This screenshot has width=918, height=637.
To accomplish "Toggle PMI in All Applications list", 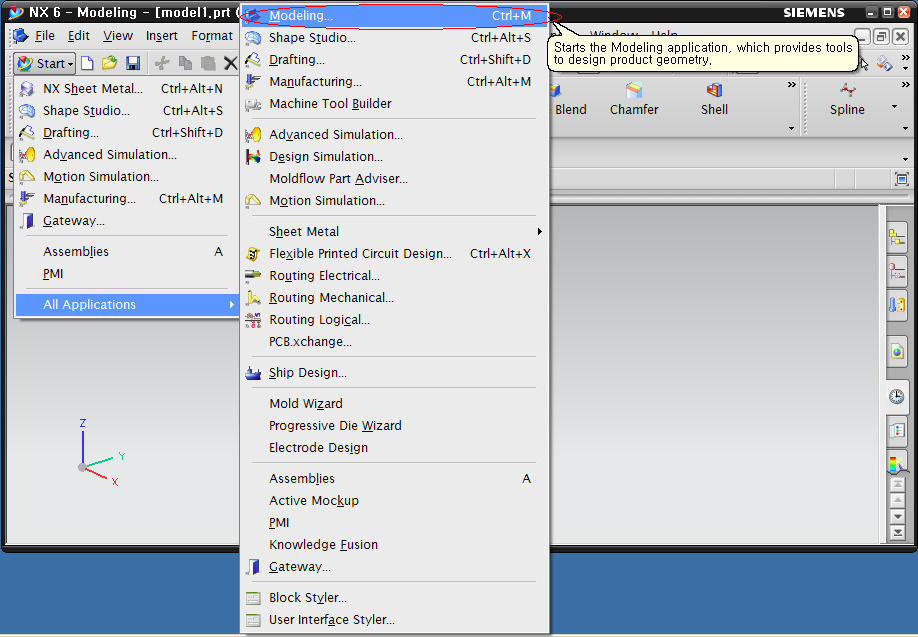I will pos(396,523).
